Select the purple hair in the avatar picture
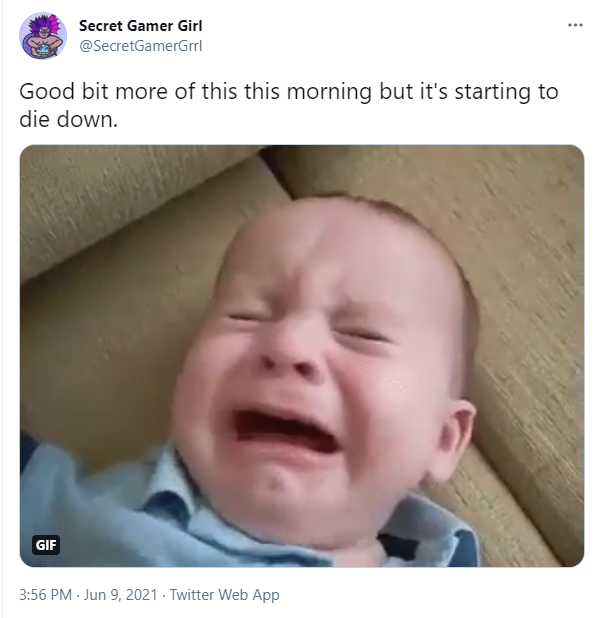The height and width of the screenshot is (618, 601). (43, 24)
